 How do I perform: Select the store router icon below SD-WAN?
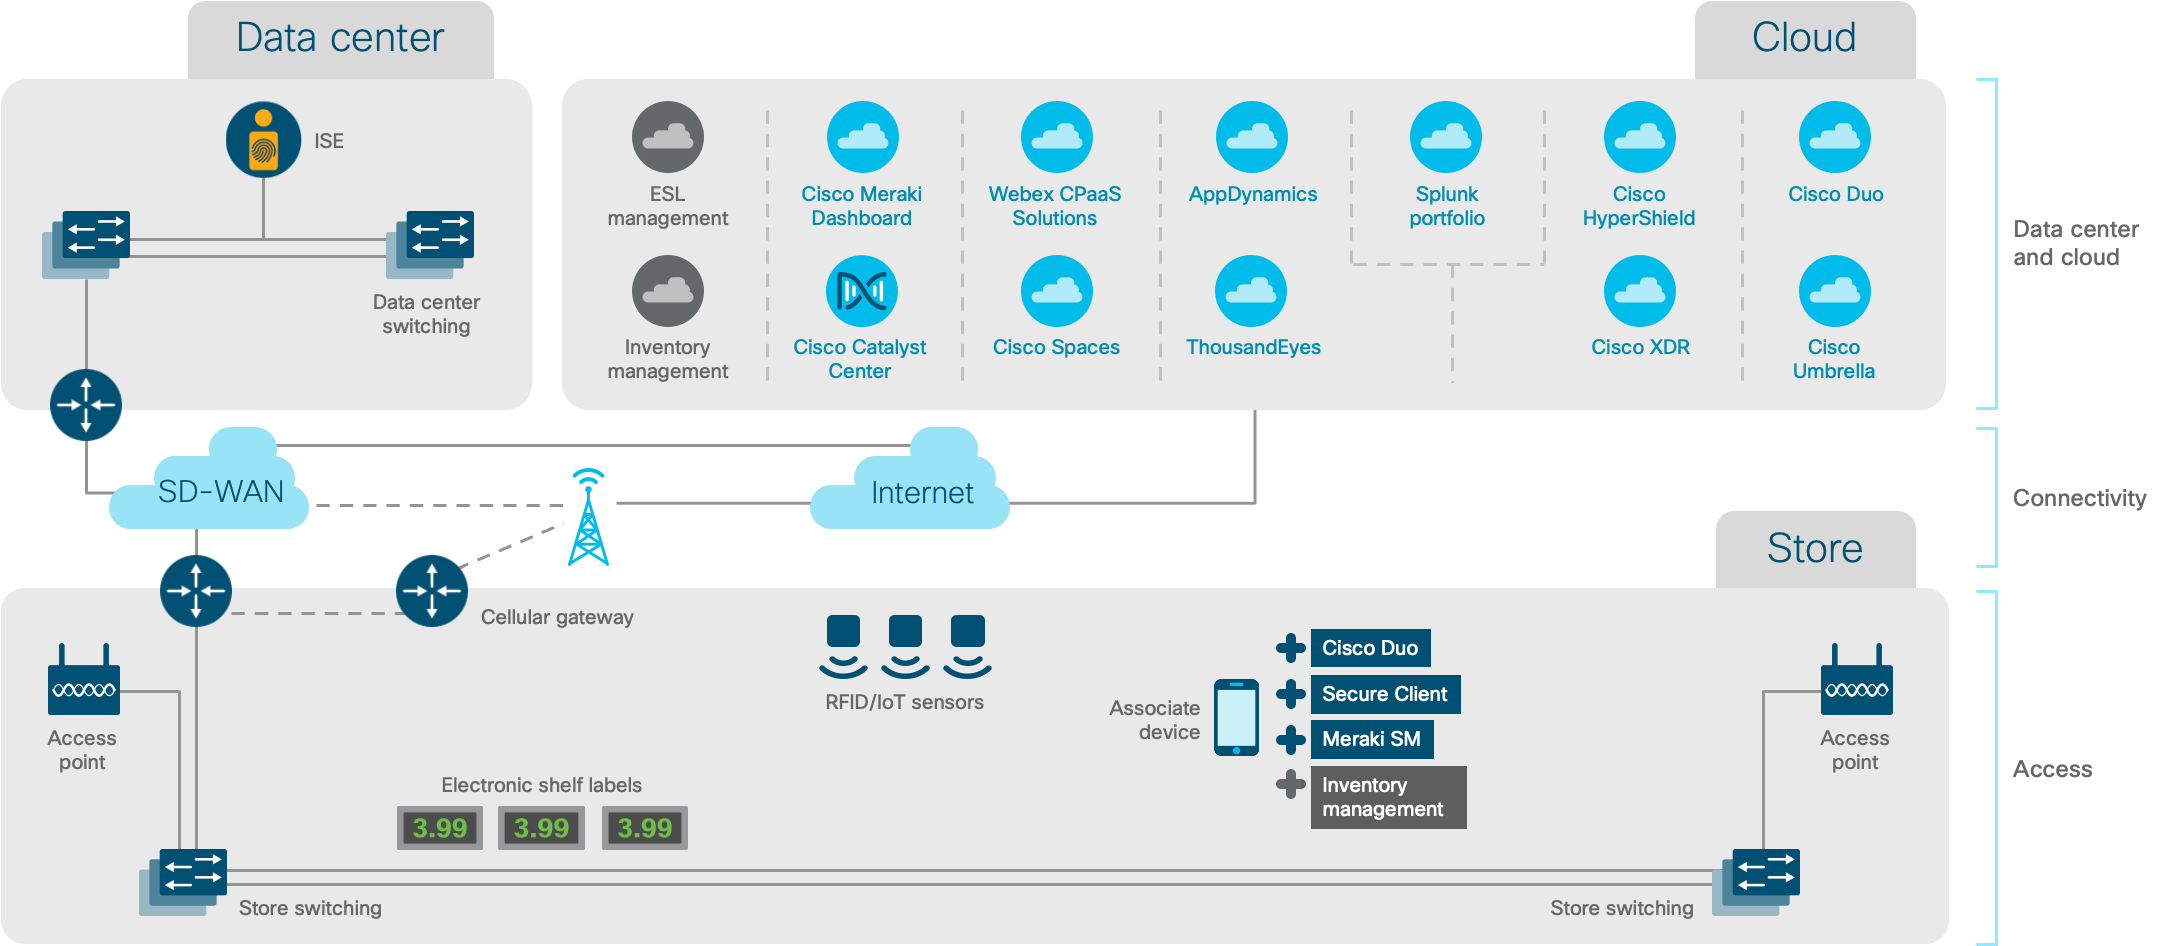pos(196,591)
